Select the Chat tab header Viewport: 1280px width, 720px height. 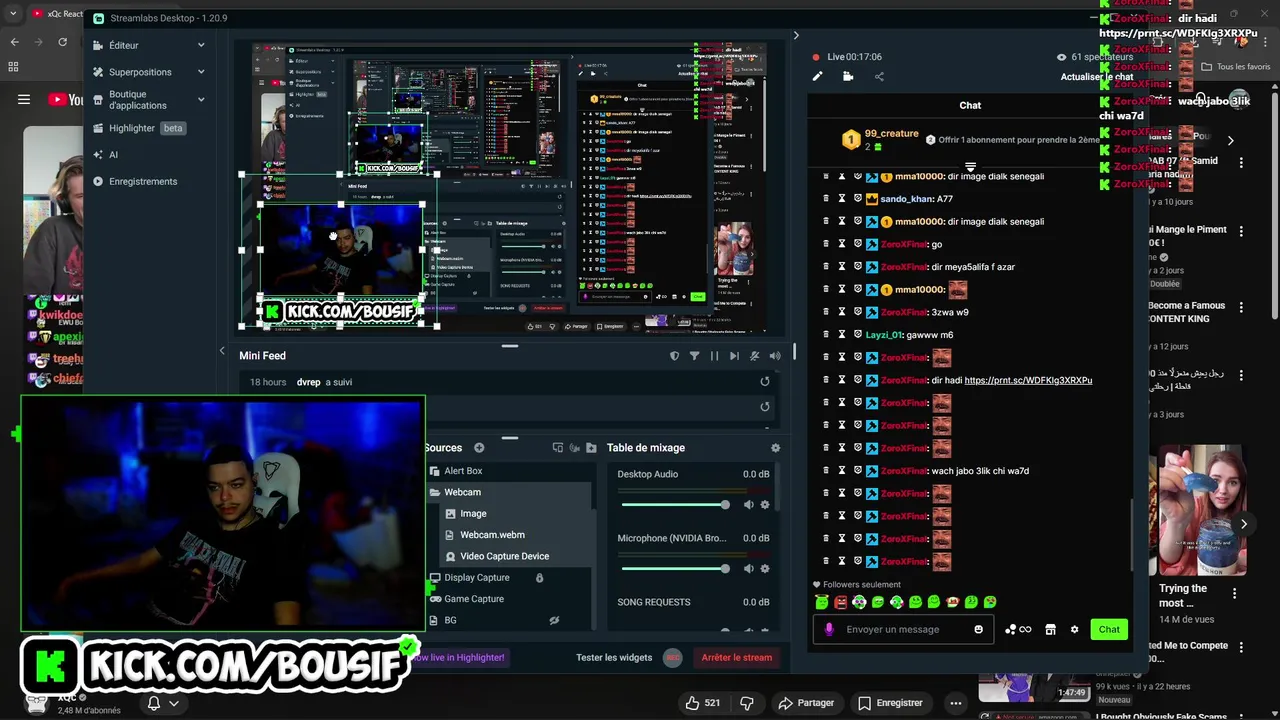click(970, 105)
